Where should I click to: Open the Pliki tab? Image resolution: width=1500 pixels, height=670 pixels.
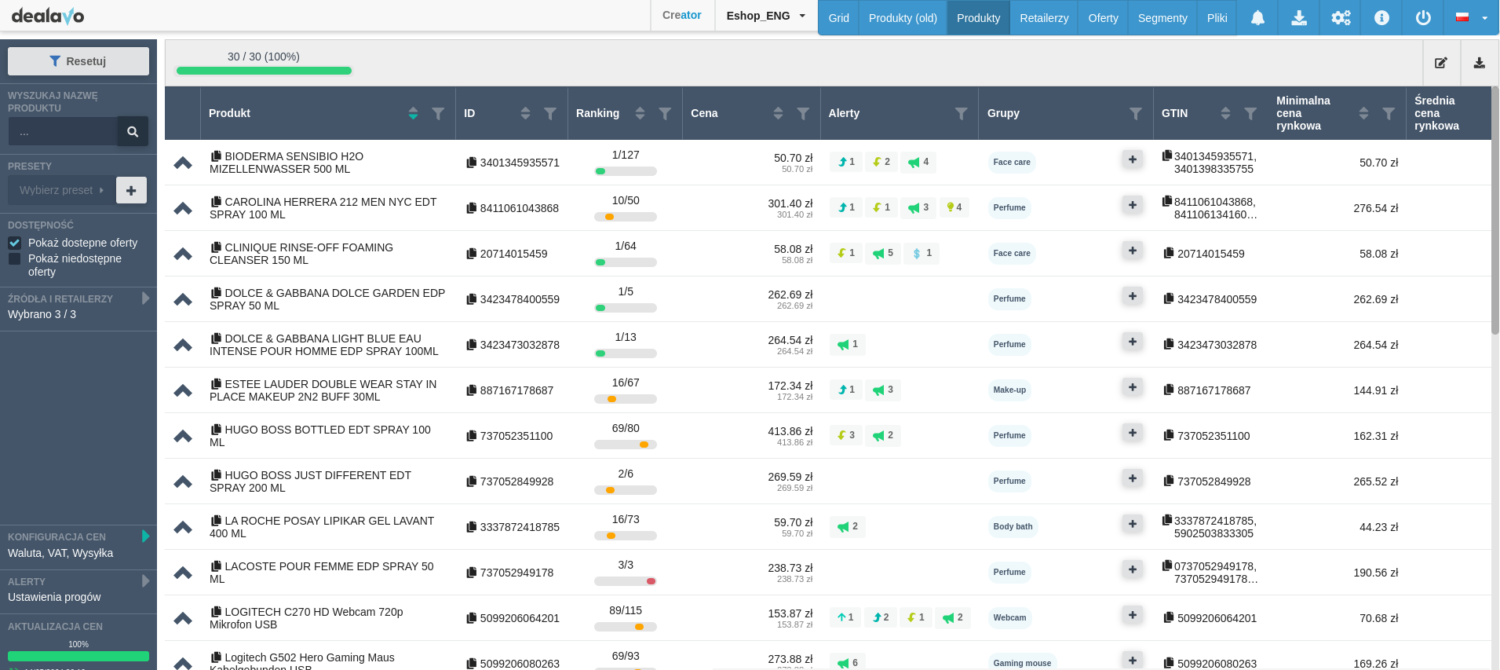coord(1217,18)
